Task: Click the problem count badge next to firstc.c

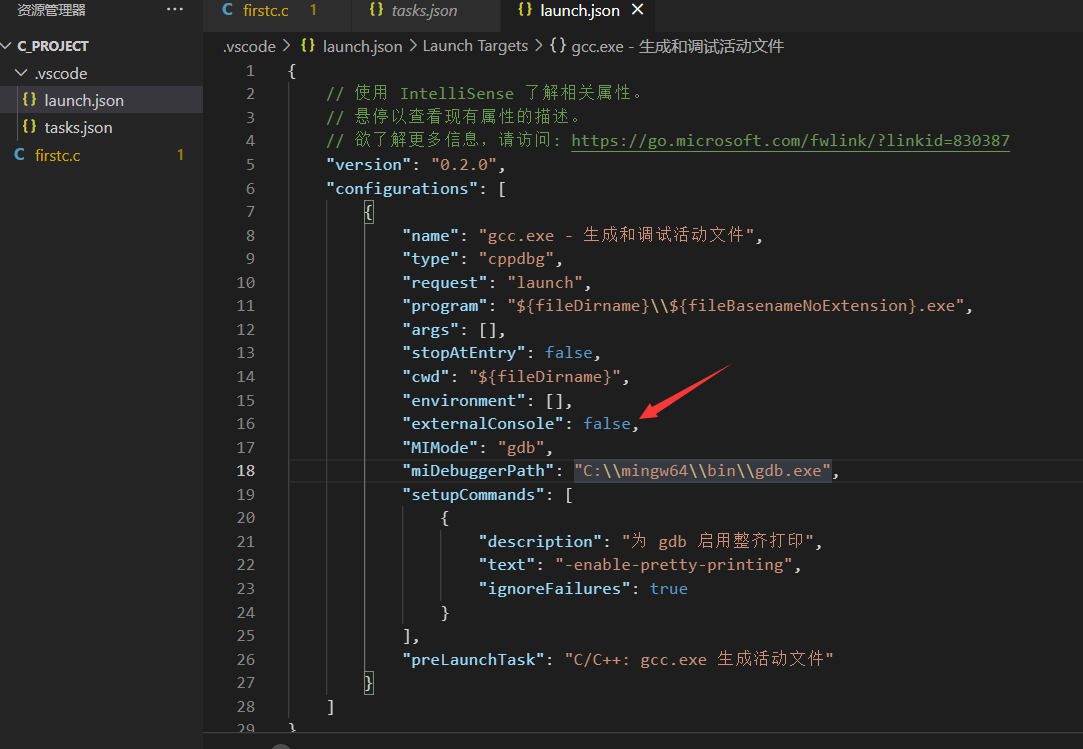Action: [180, 155]
